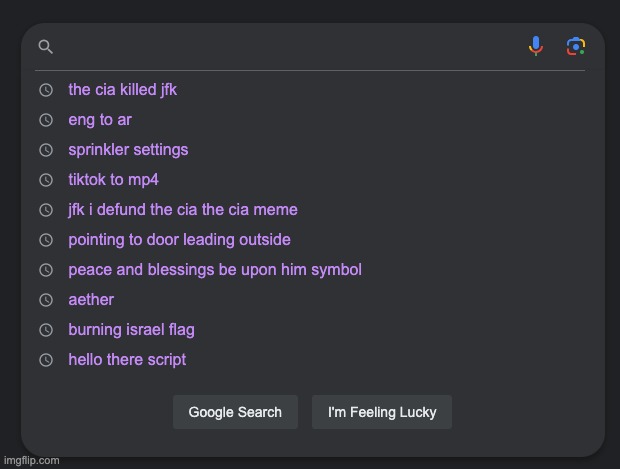Pick the 'tiktok to mp4' suggestion
The image size is (620, 469).
[x=113, y=180]
